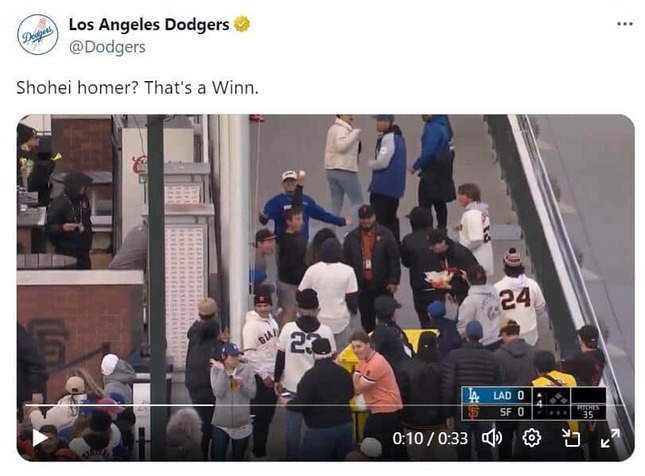Click the LA logo in scoreboard
This screenshot has width=645, height=476.
(x=473, y=396)
